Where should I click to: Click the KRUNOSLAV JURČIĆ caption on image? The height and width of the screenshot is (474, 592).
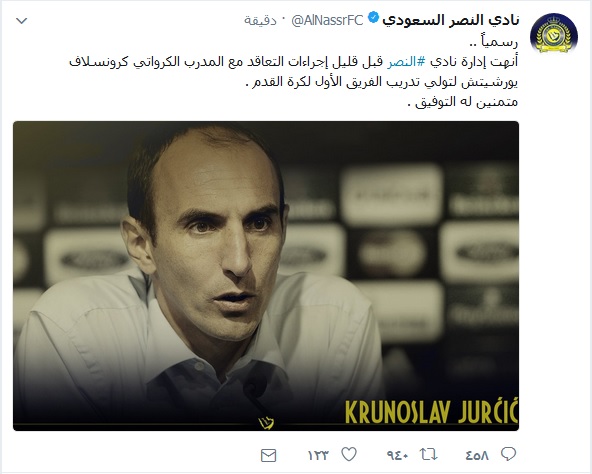(432, 412)
